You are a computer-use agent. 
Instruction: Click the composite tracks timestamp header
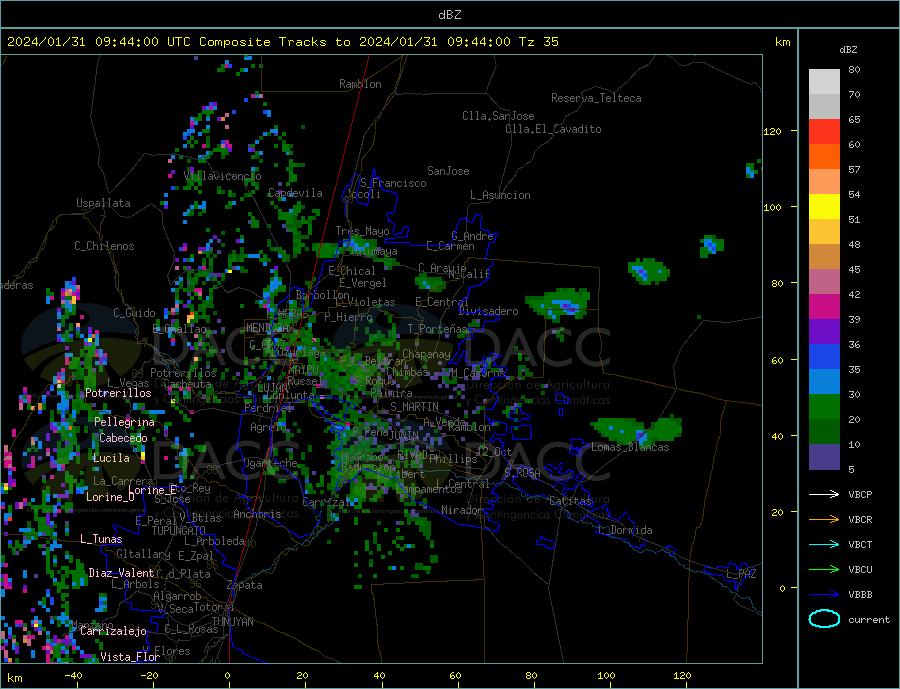282,42
